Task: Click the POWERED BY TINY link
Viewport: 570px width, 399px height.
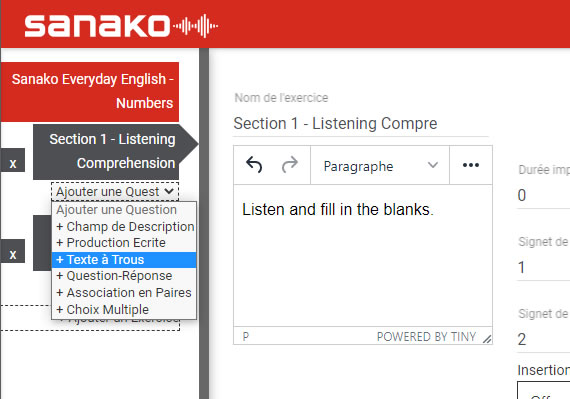Action: click(x=426, y=337)
